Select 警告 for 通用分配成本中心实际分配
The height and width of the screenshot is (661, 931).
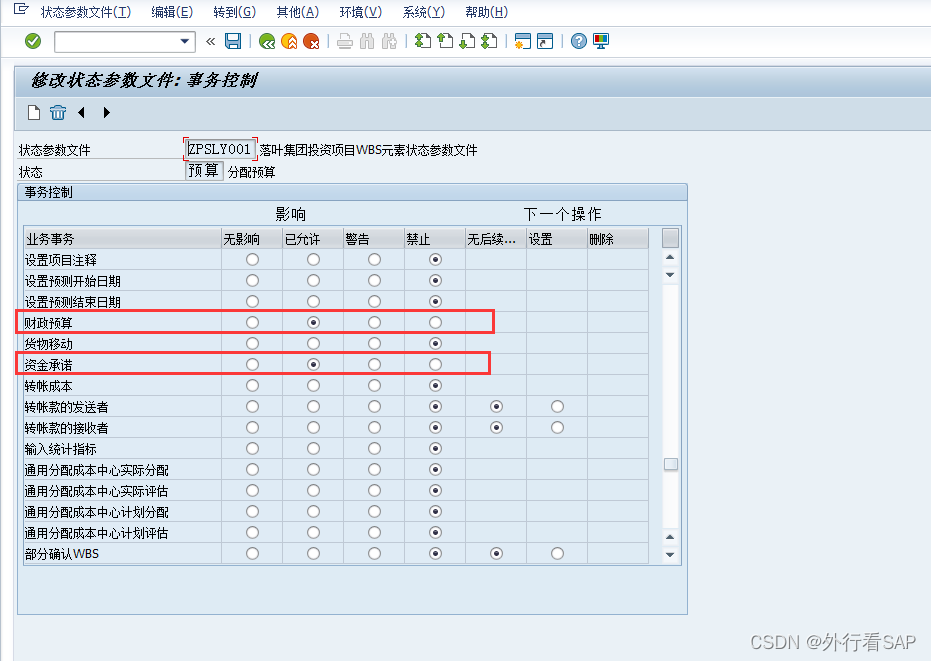tap(374, 469)
